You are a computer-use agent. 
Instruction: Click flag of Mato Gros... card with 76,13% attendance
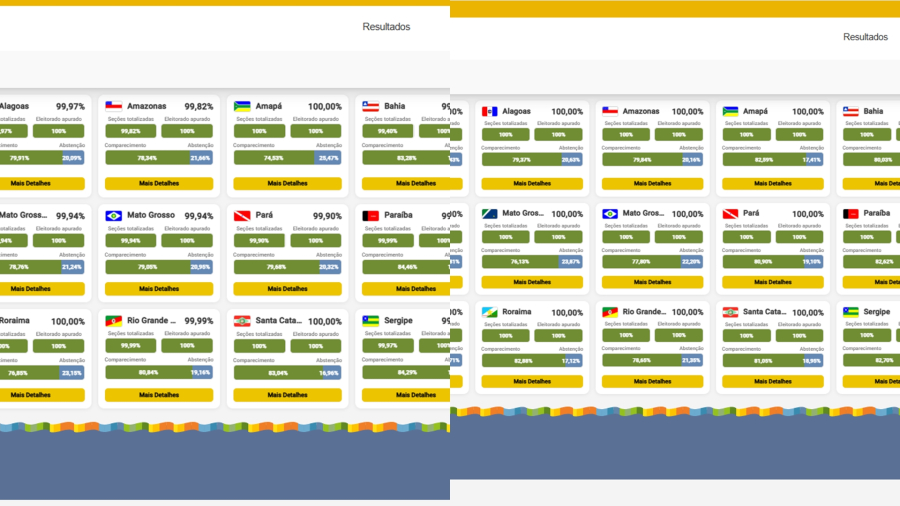click(x=490, y=213)
